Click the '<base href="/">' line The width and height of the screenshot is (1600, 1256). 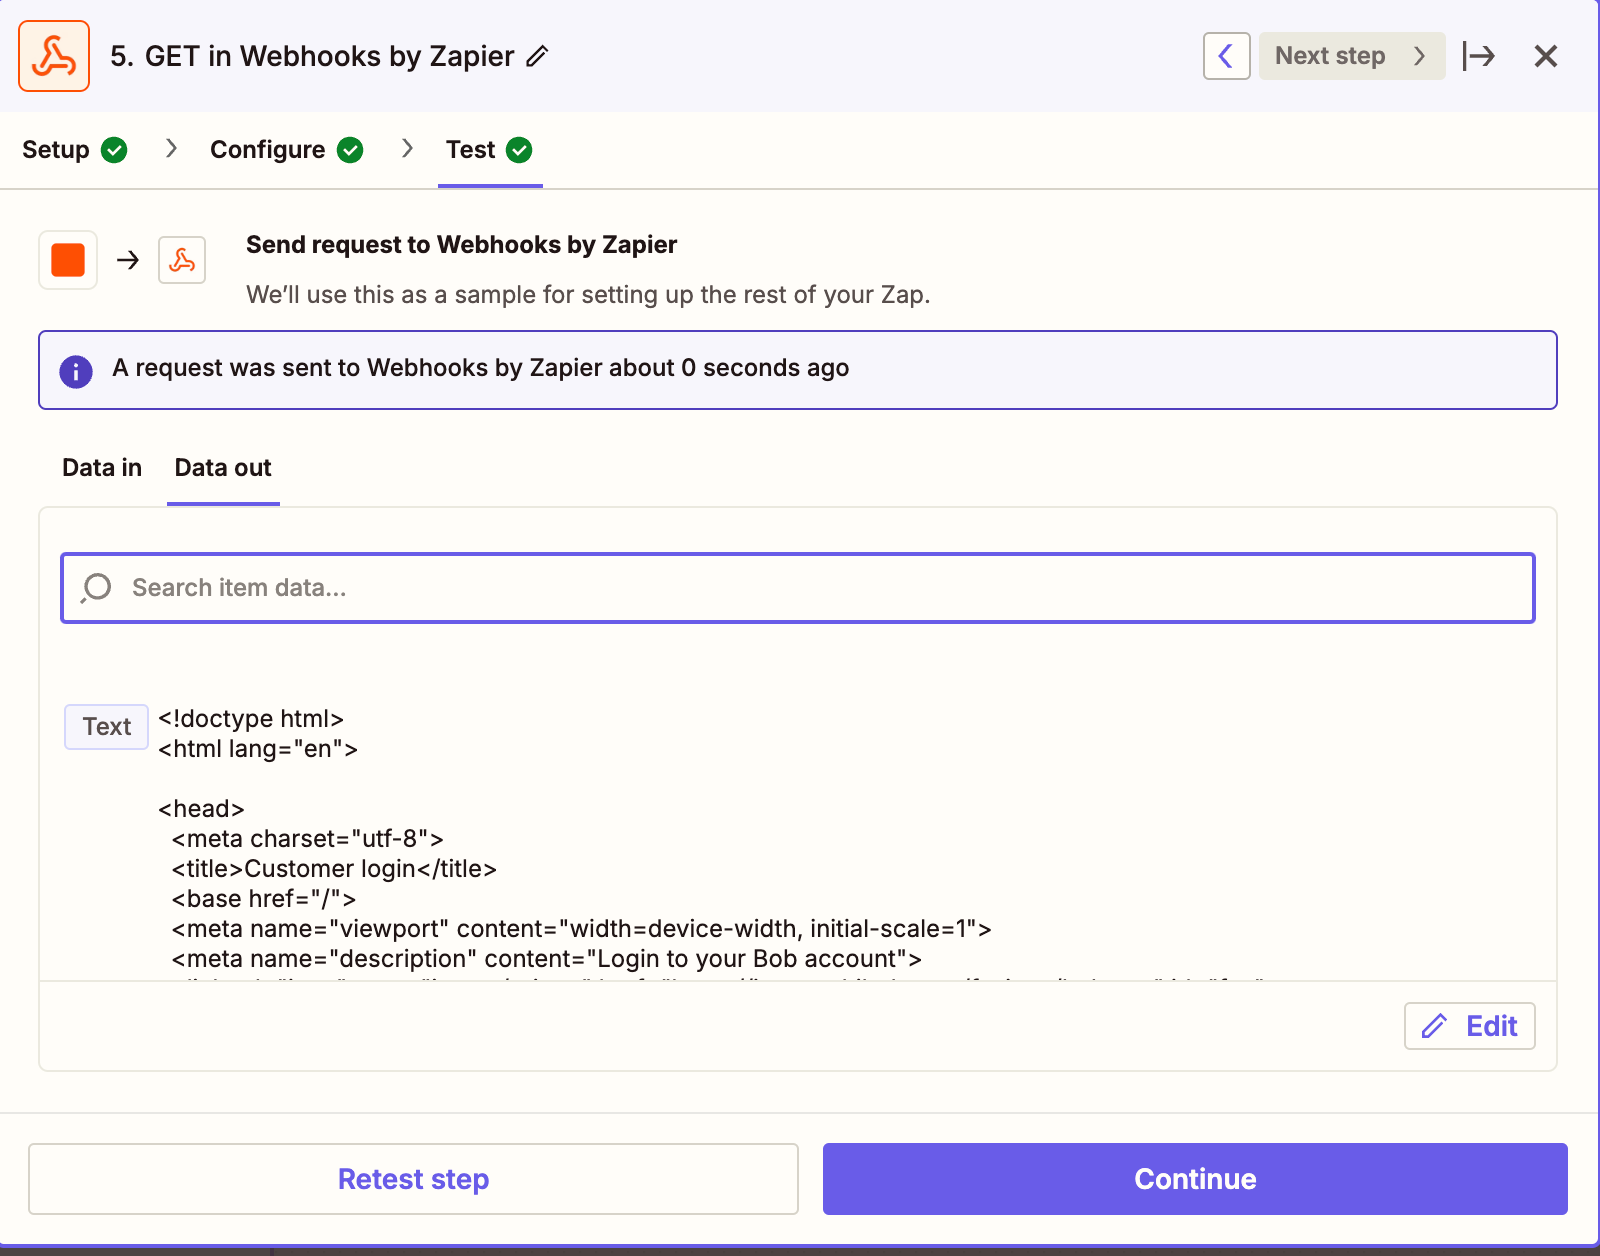click(x=264, y=899)
